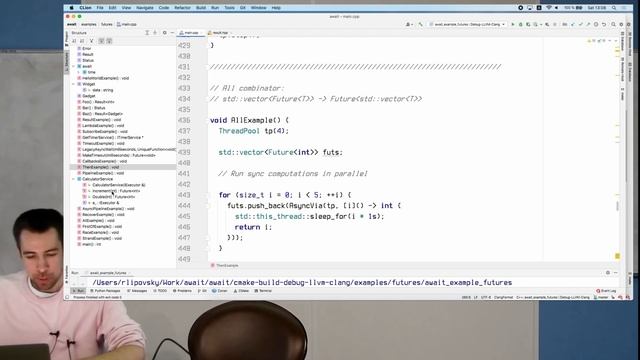Collapse the Widget node in Structure
This screenshot has height=360, width=640.
point(74,84)
